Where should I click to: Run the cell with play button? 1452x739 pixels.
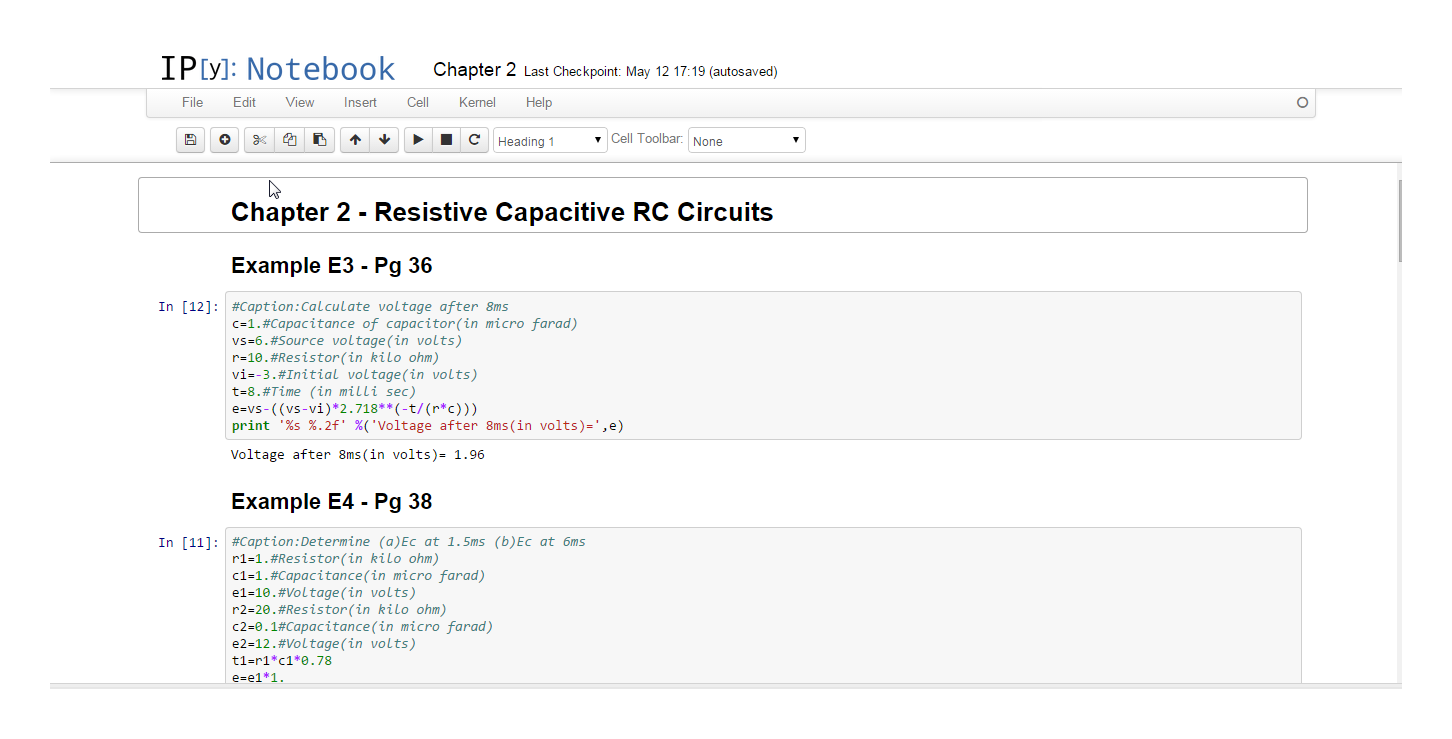[418, 140]
